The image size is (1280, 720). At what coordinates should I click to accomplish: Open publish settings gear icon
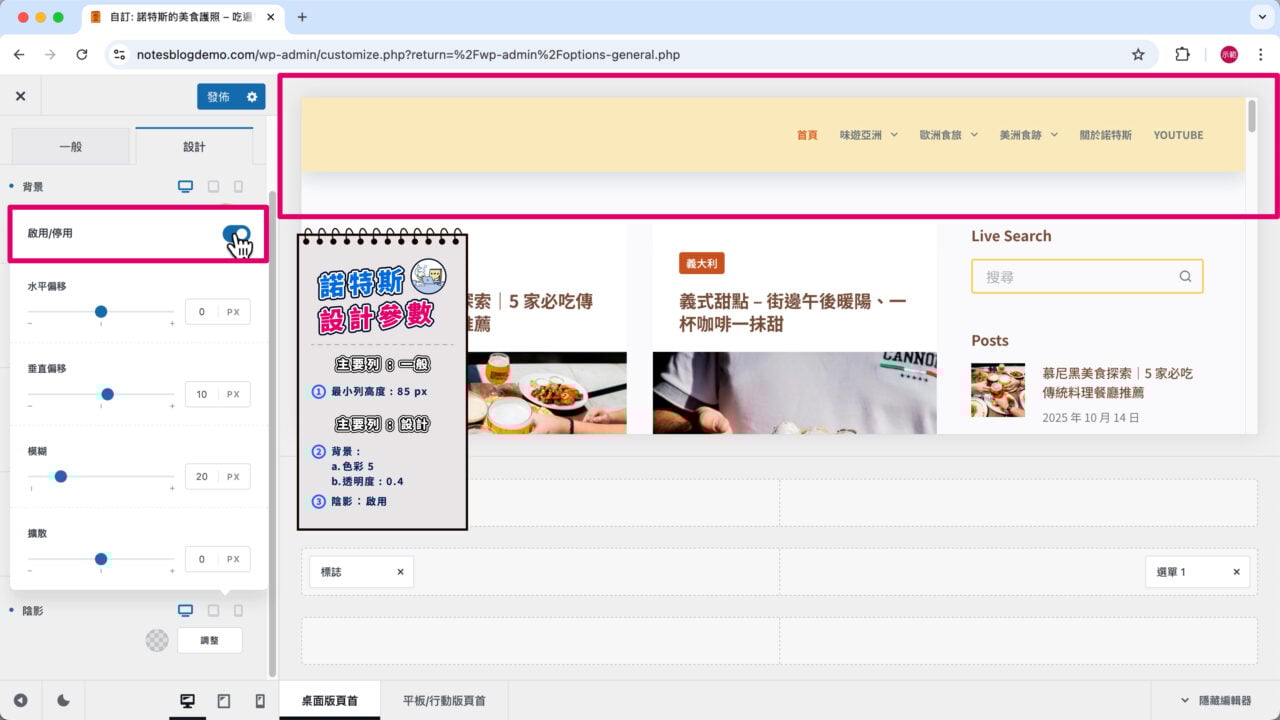(252, 97)
